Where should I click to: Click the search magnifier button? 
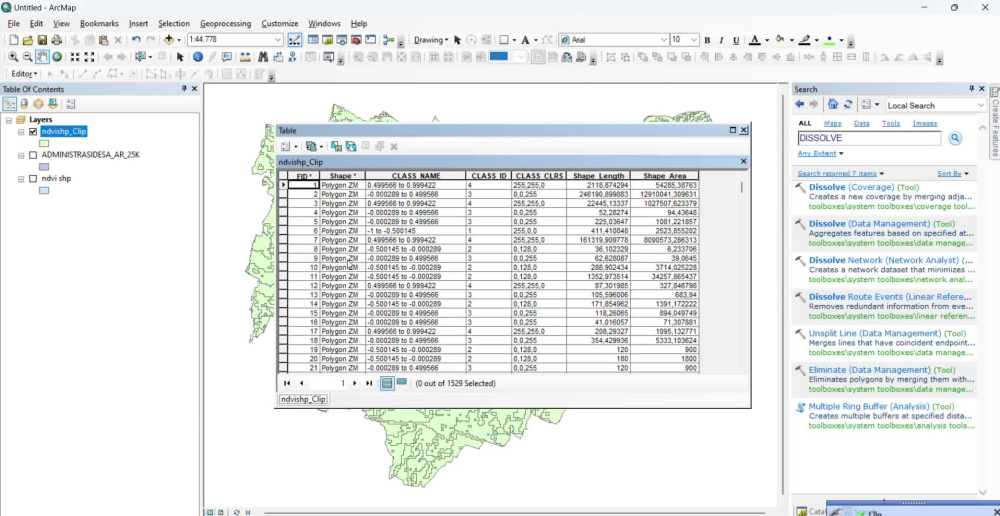pos(955,138)
